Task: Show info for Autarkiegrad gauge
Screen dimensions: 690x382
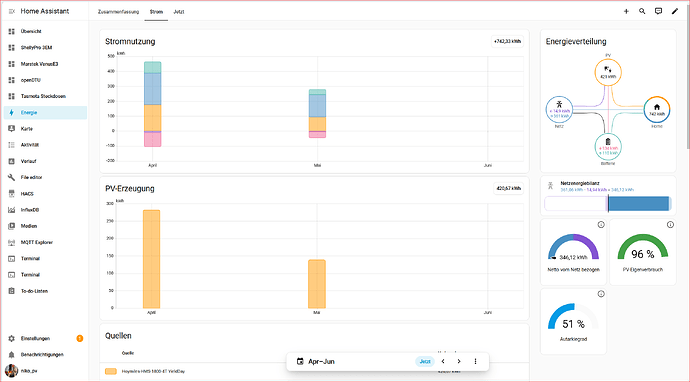Action: point(601,294)
